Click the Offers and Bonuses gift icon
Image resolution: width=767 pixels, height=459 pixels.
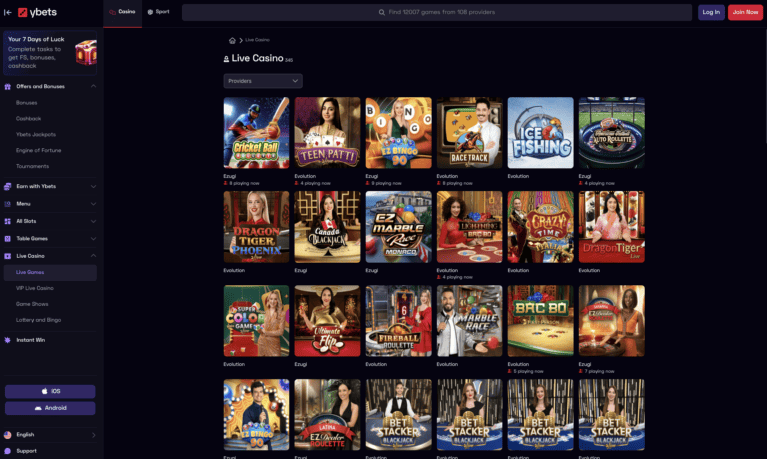click(x=7, y=87)
